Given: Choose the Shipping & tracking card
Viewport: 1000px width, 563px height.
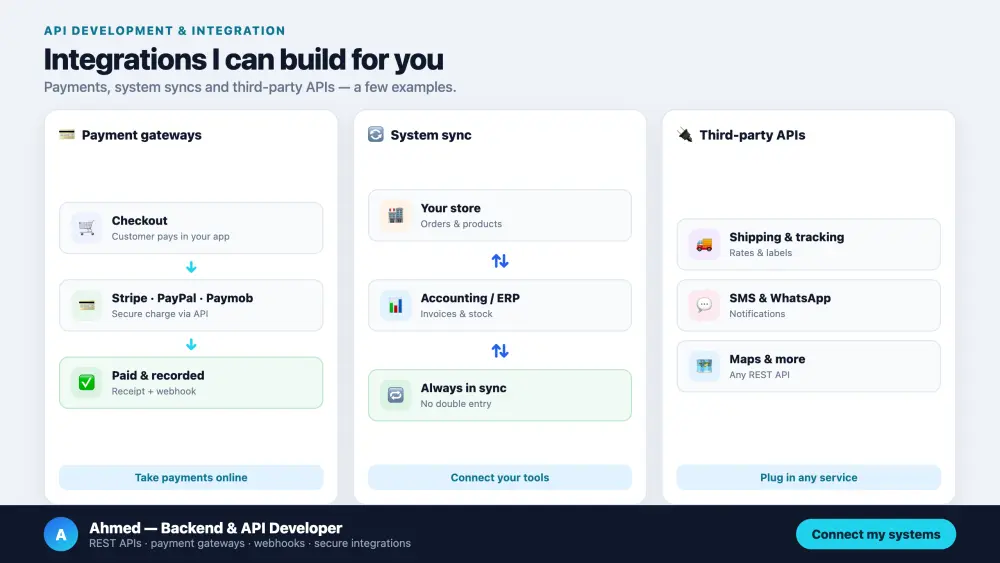Looking at the screenshot, I should pos(809,244).
